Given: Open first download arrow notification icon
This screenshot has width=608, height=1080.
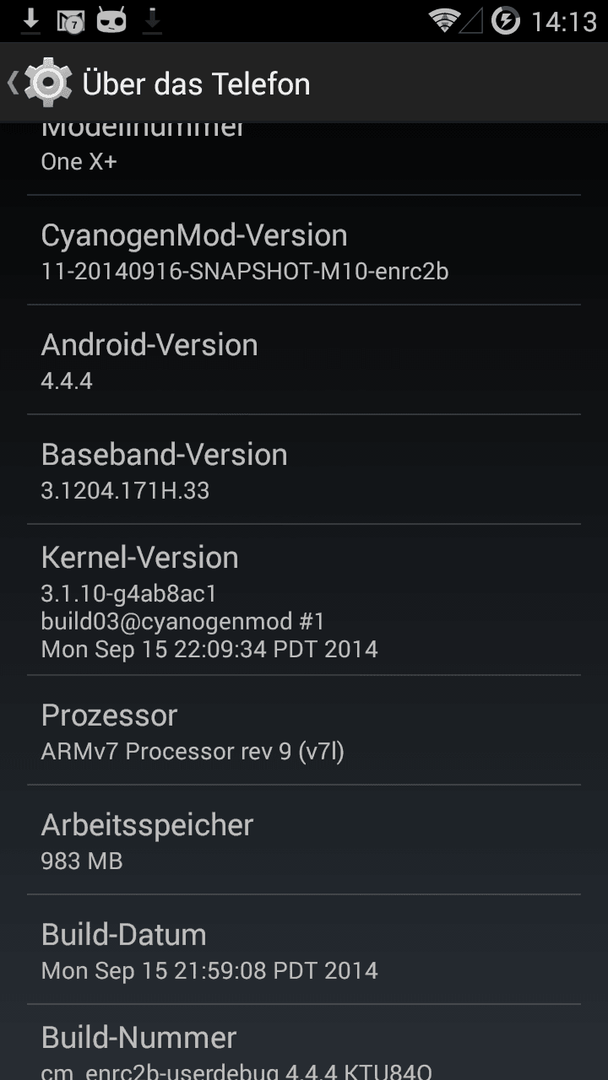Looking at the screenshot, I should click(30, 21).
